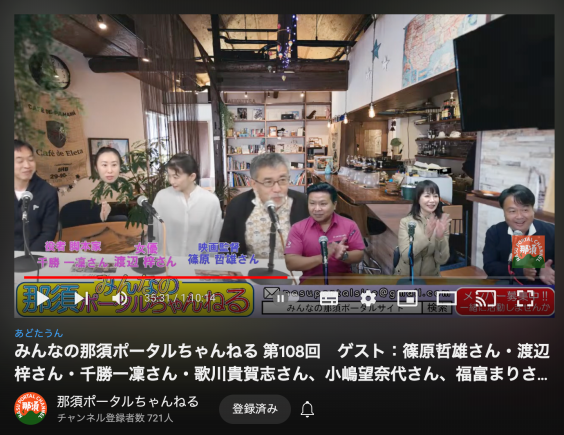The width and height of the screenshot is (564, 435).
Task: Click the video title text 第108回
Action: [292, 351]
